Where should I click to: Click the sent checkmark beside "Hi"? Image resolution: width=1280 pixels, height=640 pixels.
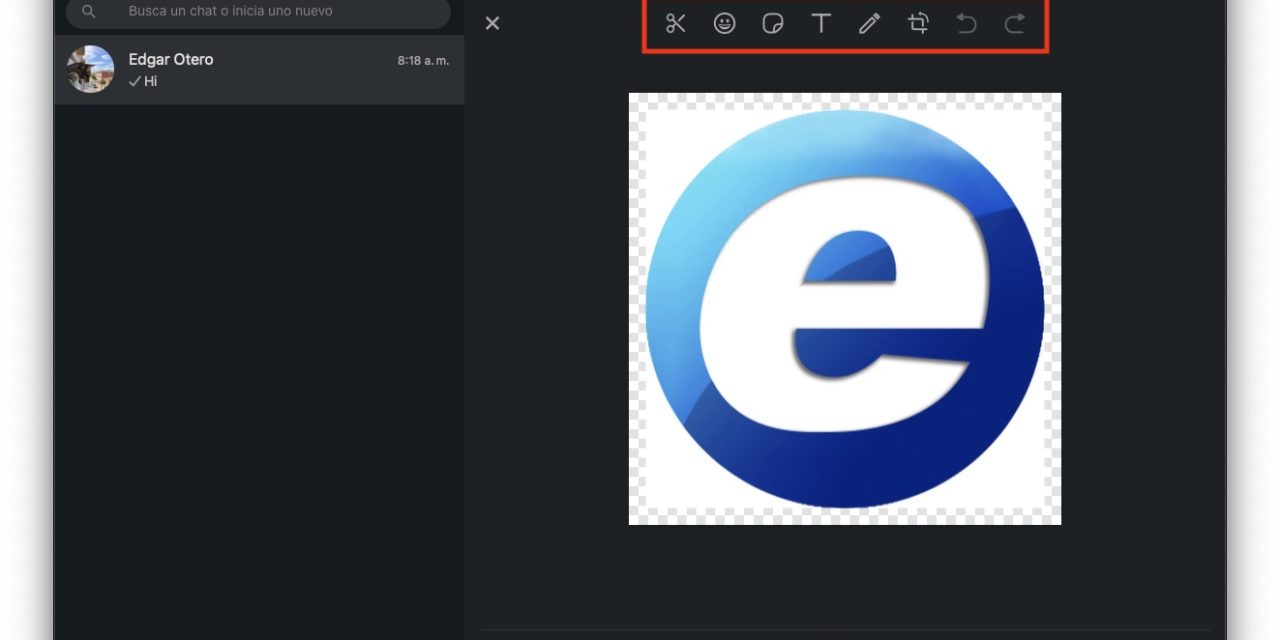pyautogui.click(x=134, y=82)
